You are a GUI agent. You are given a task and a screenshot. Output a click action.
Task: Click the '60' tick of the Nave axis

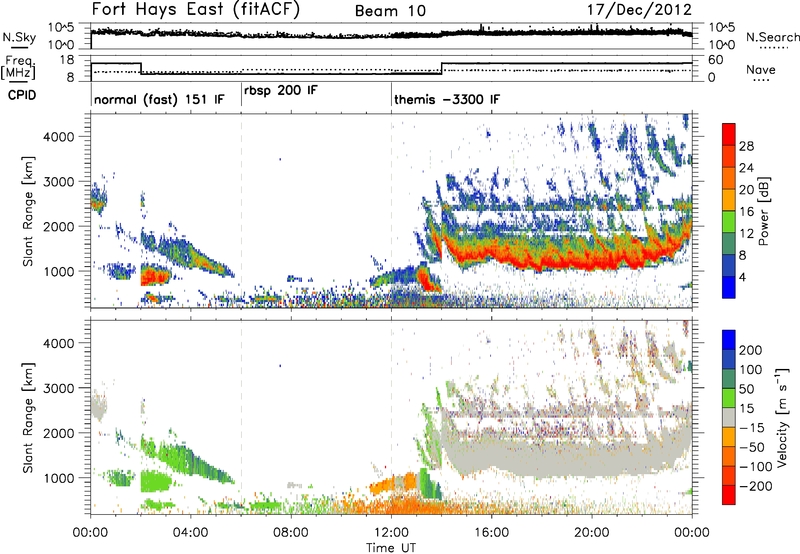point(716,60)
